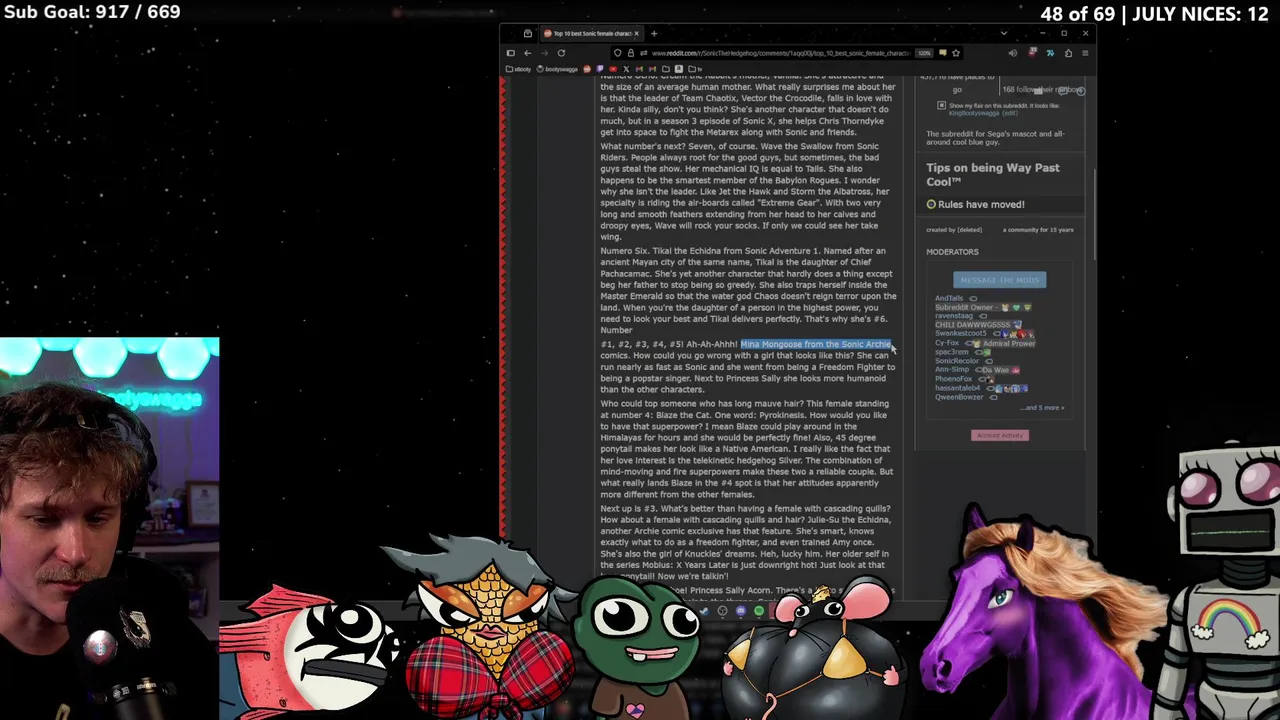Open moderator hassantaleb4 profile
The image size is (1280, 720).
tap(958, 388)
